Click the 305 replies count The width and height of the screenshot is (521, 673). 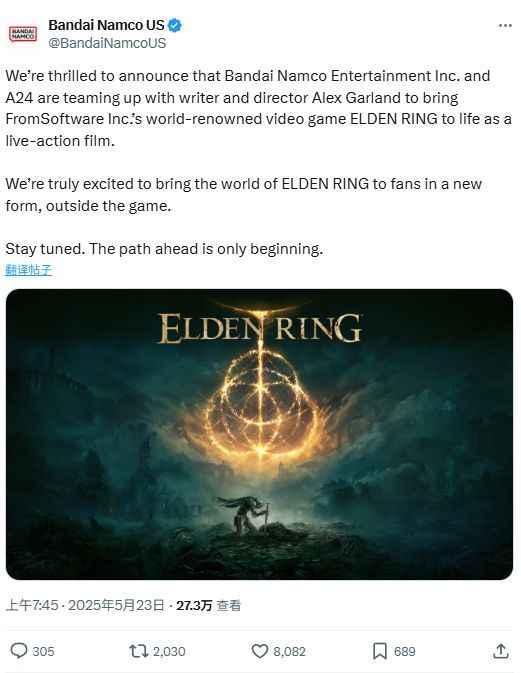point(43,652)
